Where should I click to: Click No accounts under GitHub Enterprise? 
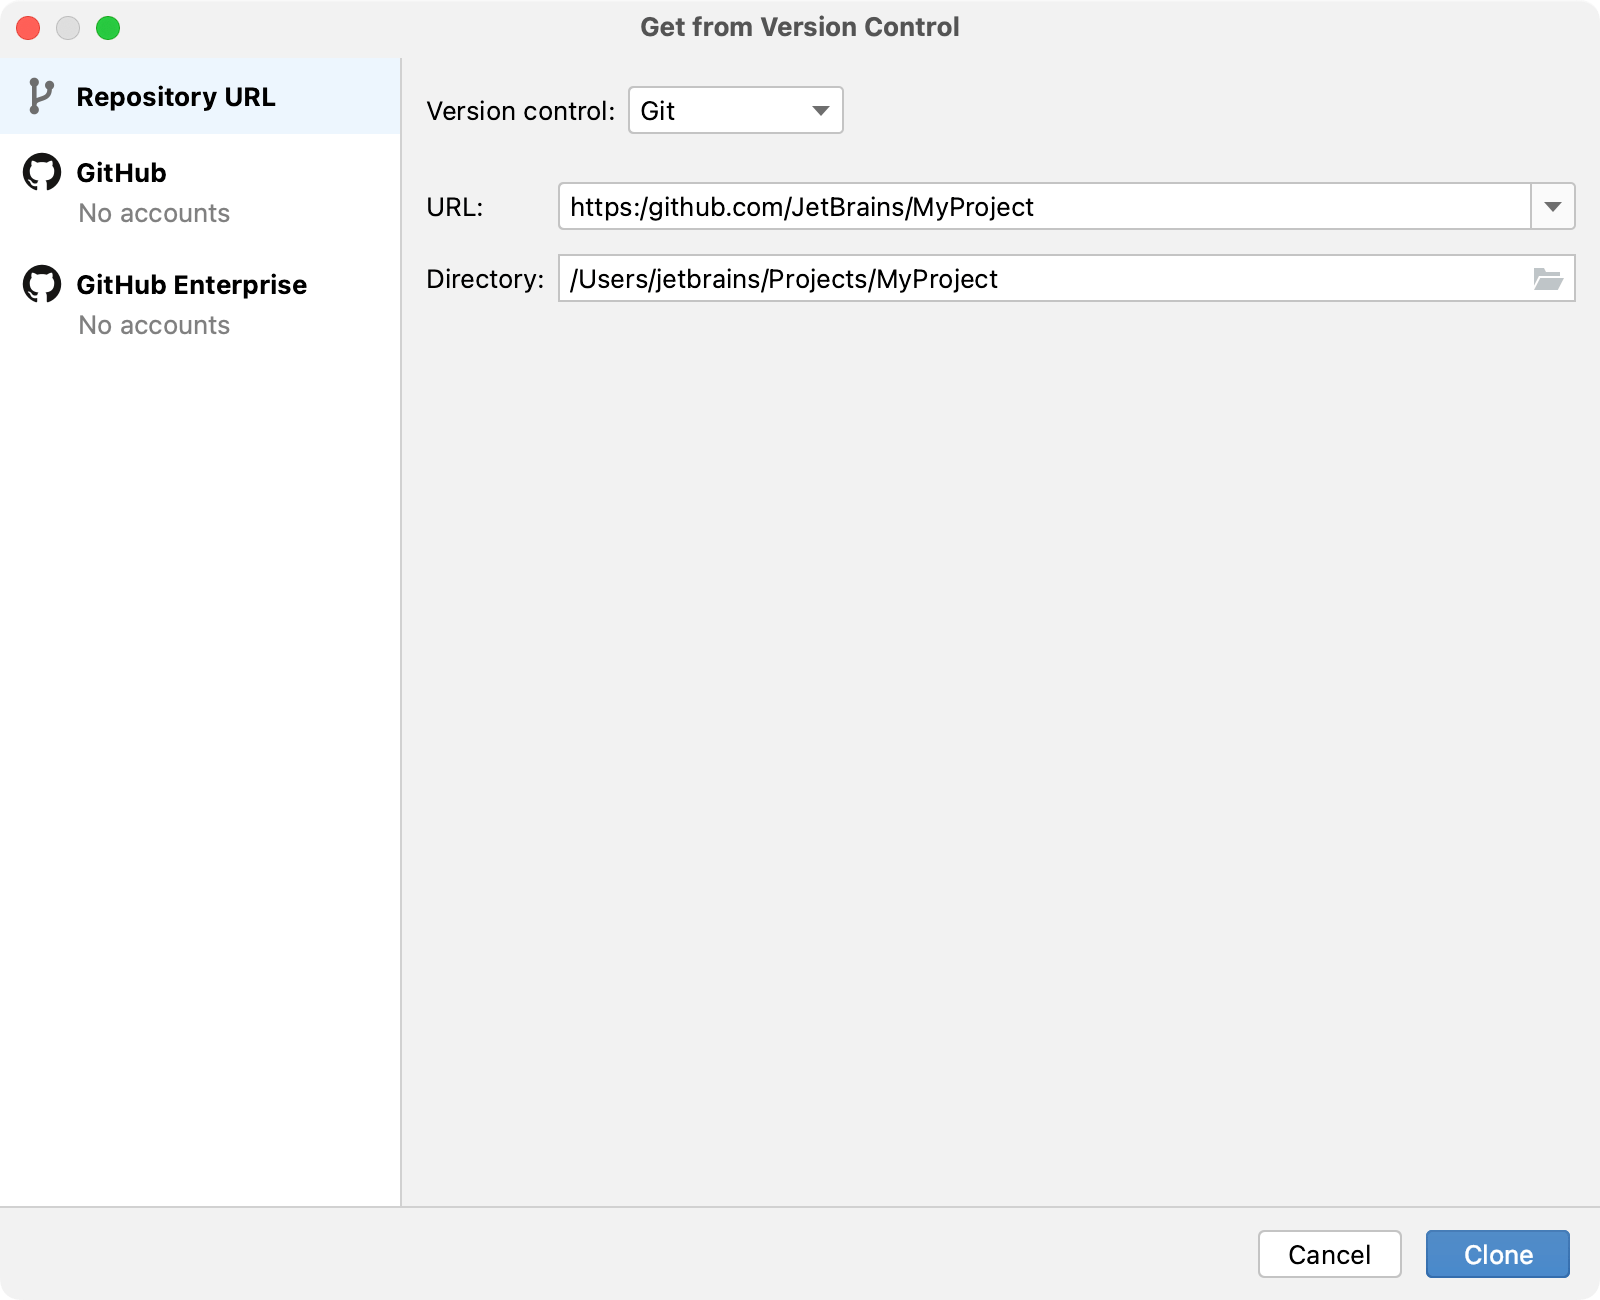pos(153,325)
